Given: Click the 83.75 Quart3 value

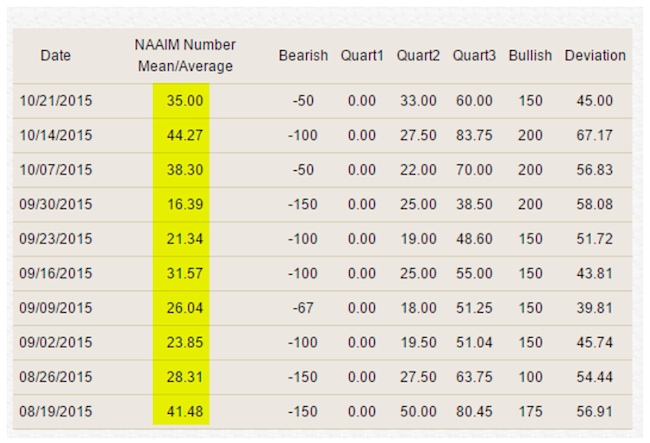Looking at the screenshot, I should pyautogui.click(x=474, y=136).
